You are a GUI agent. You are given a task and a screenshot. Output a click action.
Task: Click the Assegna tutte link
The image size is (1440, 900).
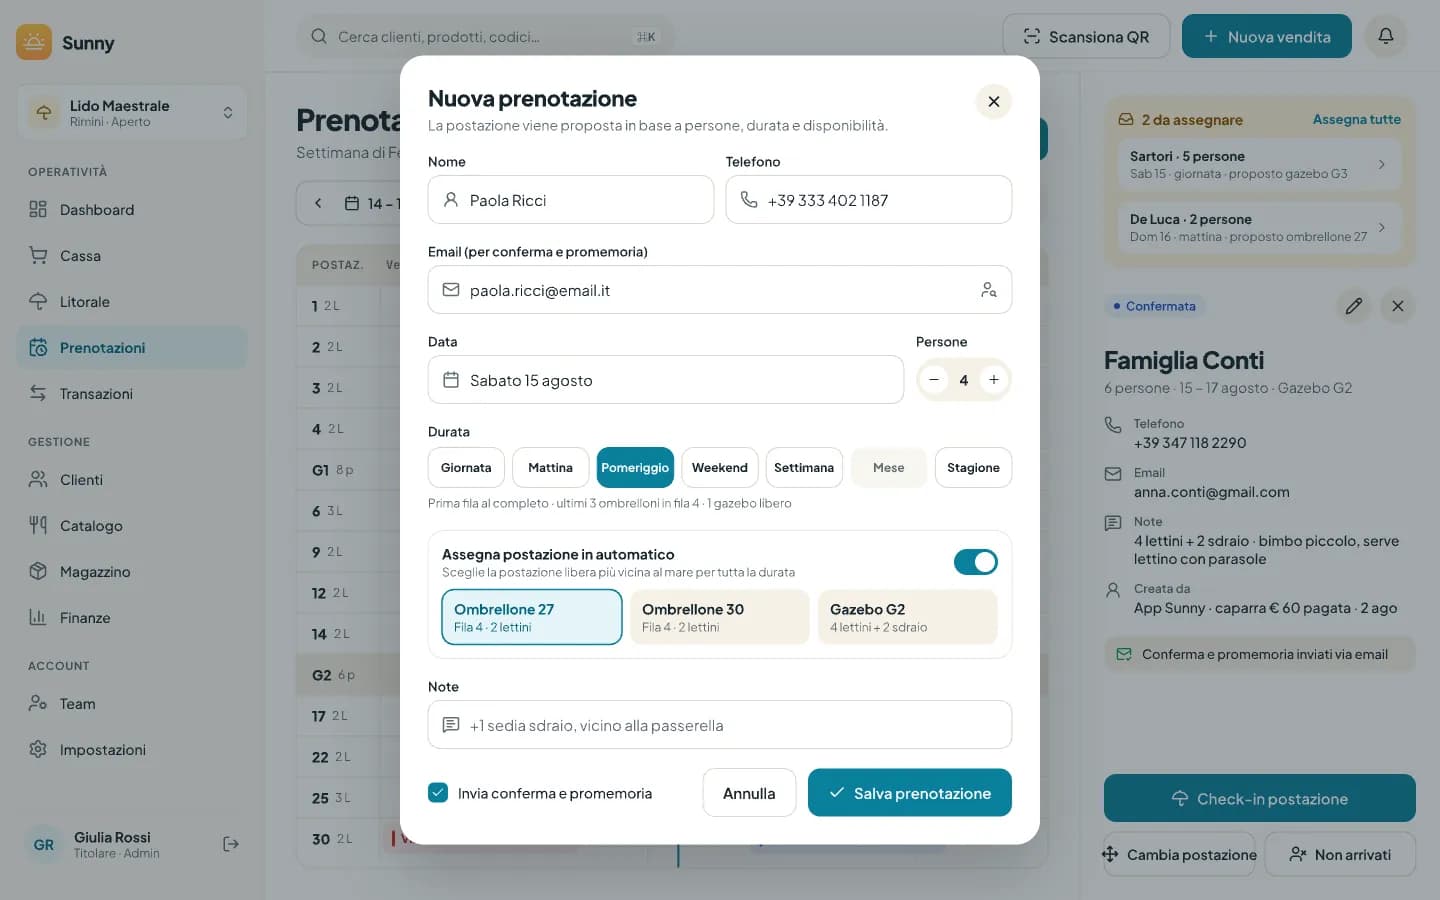click(x=1356, y=119)
